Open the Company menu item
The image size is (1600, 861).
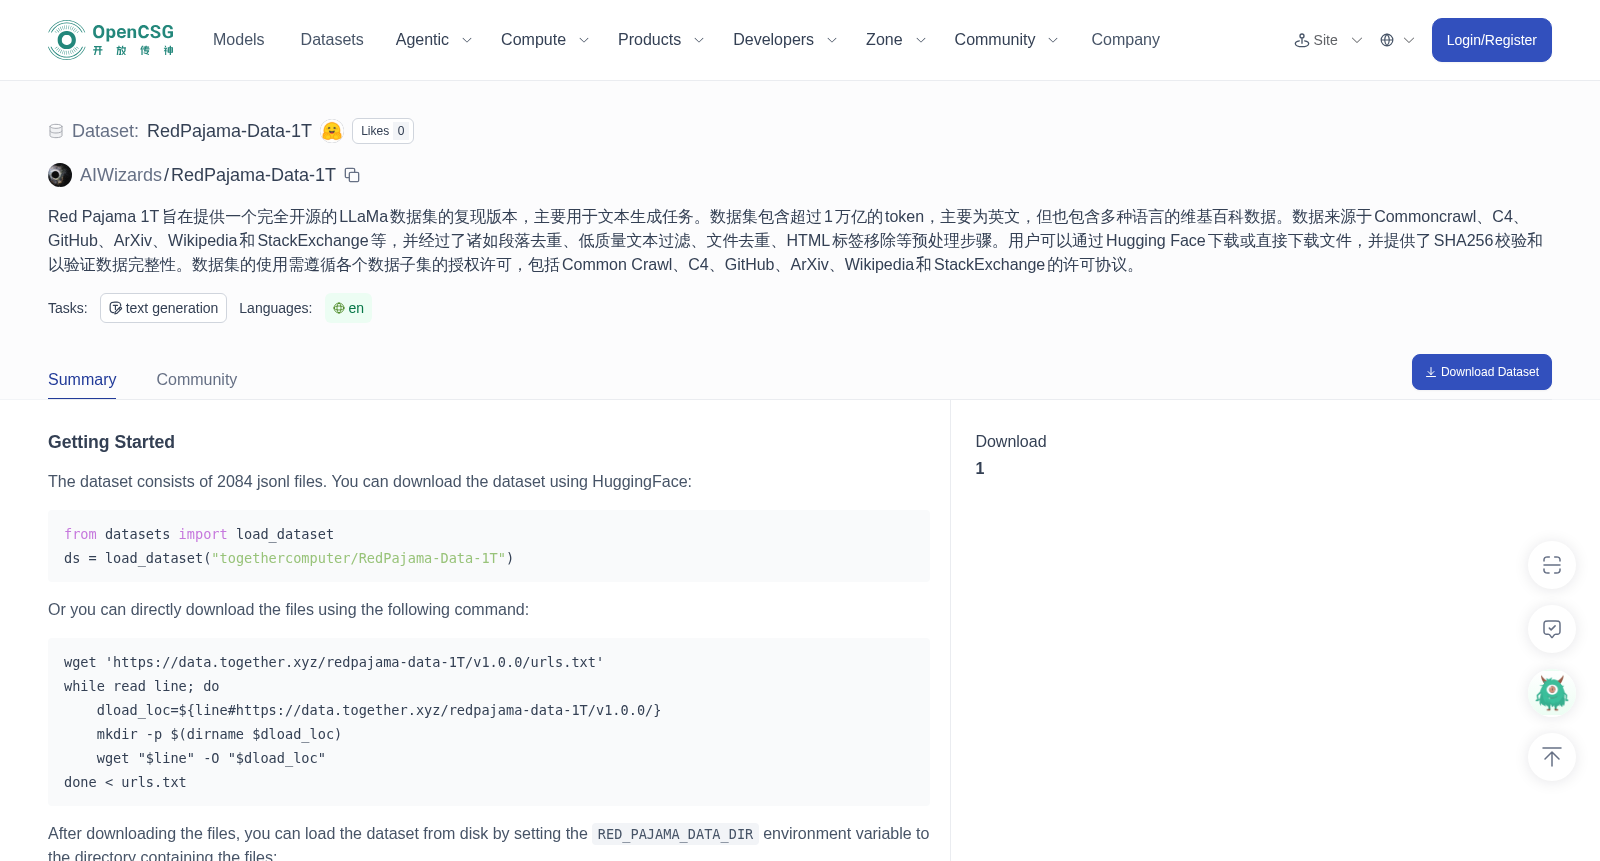pyautogui.click(x=1125, y=40)
